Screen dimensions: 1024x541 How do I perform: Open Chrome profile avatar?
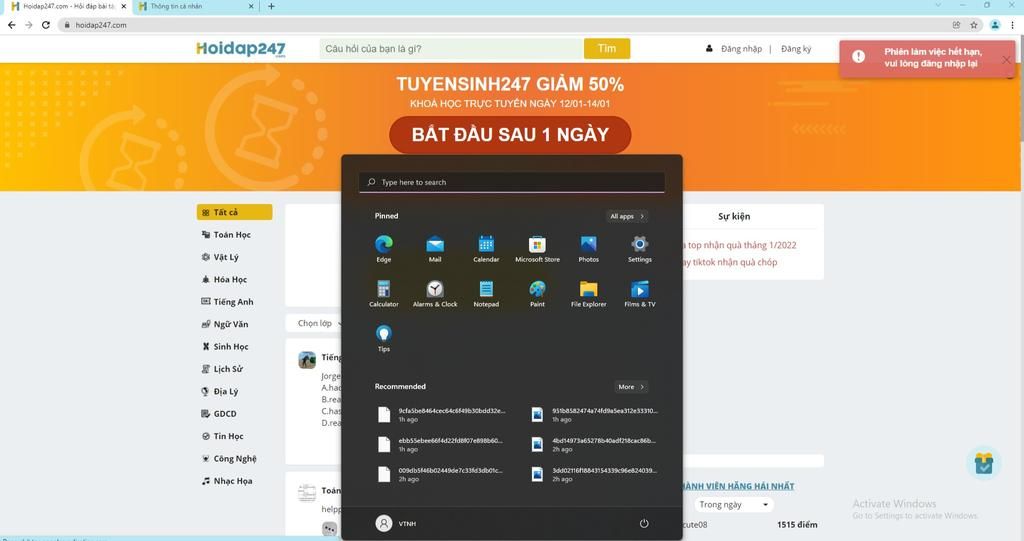[995, 25]
